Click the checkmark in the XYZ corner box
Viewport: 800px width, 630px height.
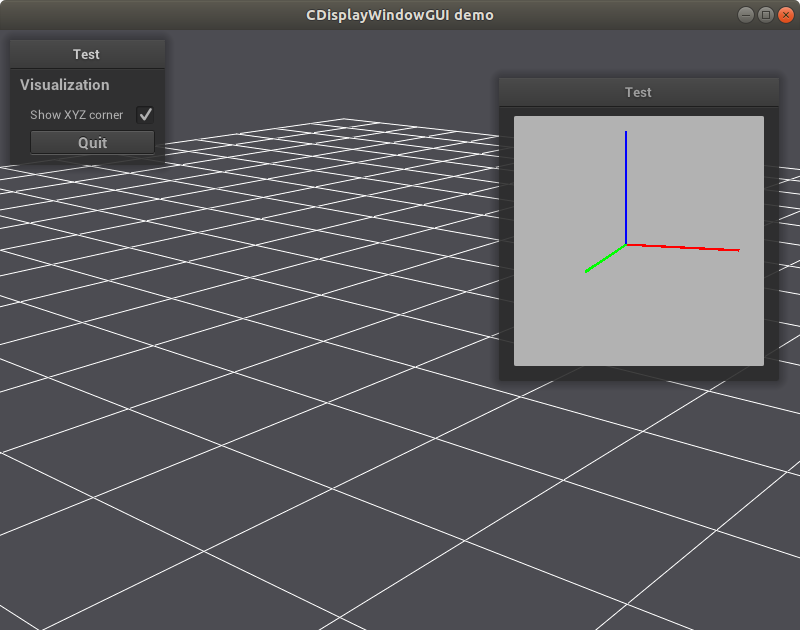146,114
